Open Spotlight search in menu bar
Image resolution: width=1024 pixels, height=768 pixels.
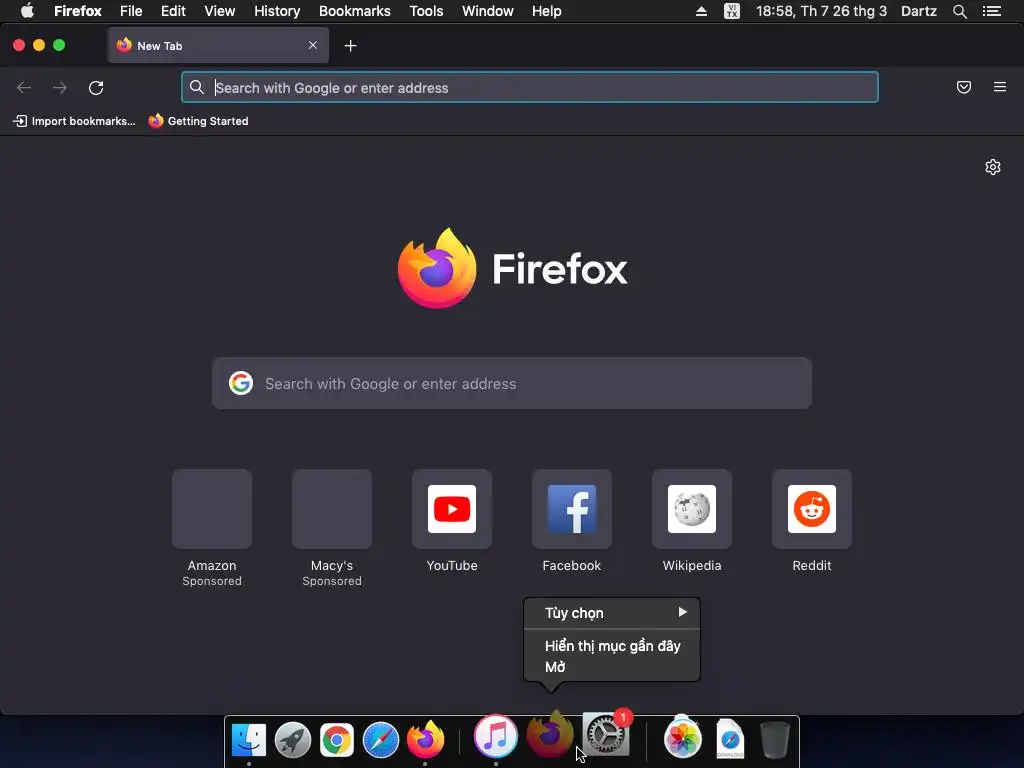(960, 11)
